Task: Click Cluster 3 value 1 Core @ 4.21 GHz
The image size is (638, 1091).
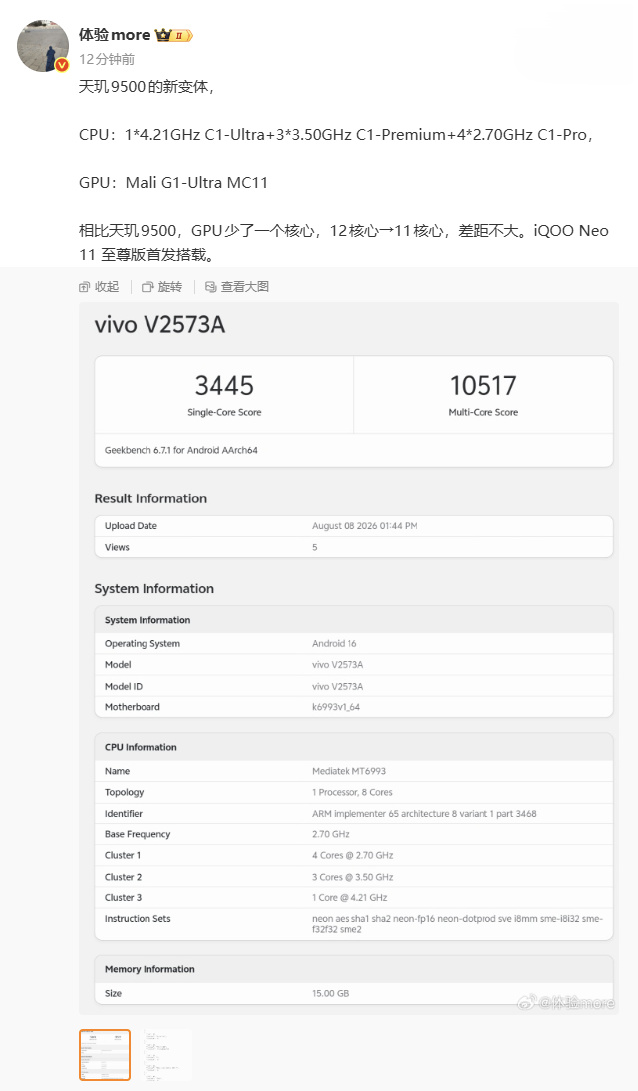Action: coord(350,898)
